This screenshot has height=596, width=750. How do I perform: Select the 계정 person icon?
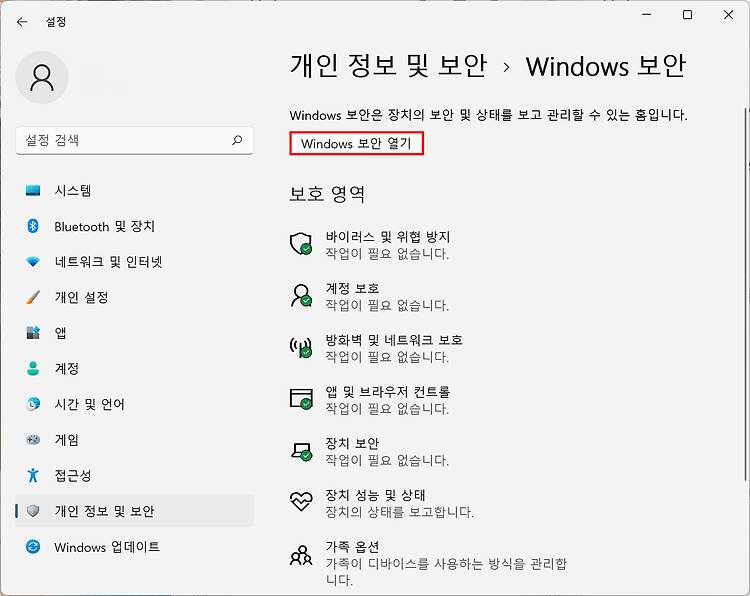(x=33, y=368)
